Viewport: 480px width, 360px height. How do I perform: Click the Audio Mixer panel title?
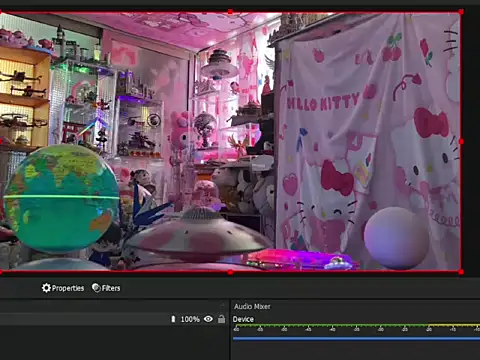[x=252, y=306]
